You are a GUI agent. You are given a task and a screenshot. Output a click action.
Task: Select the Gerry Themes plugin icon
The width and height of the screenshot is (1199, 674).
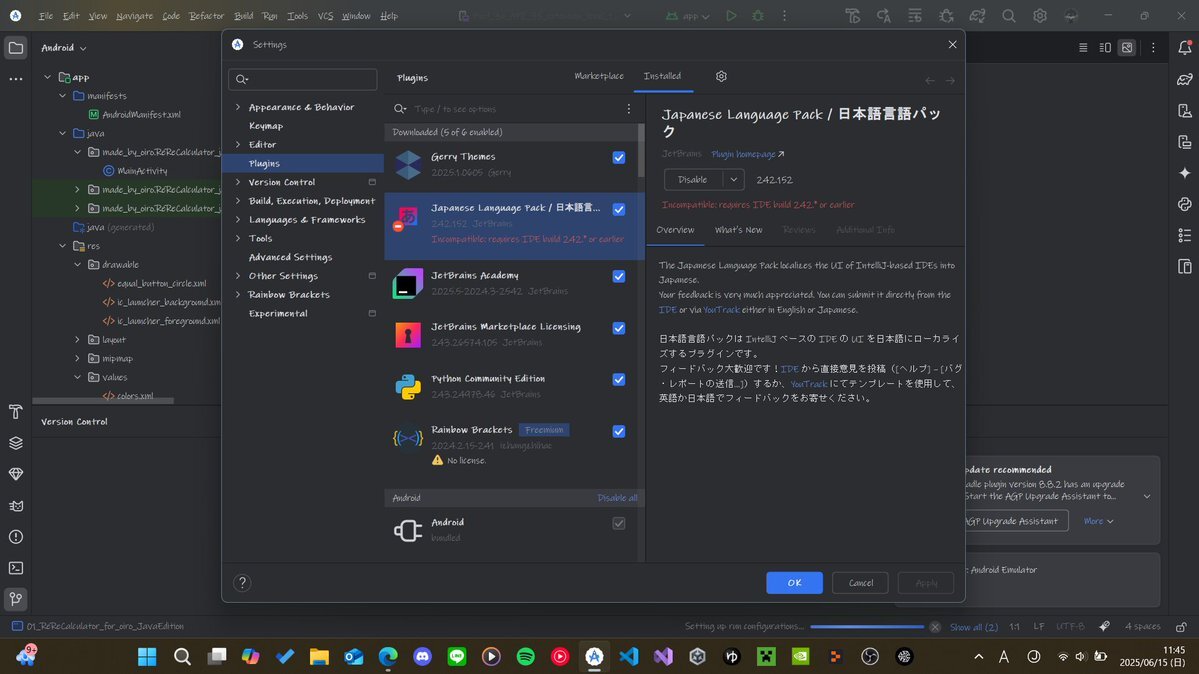coord(408,165)
